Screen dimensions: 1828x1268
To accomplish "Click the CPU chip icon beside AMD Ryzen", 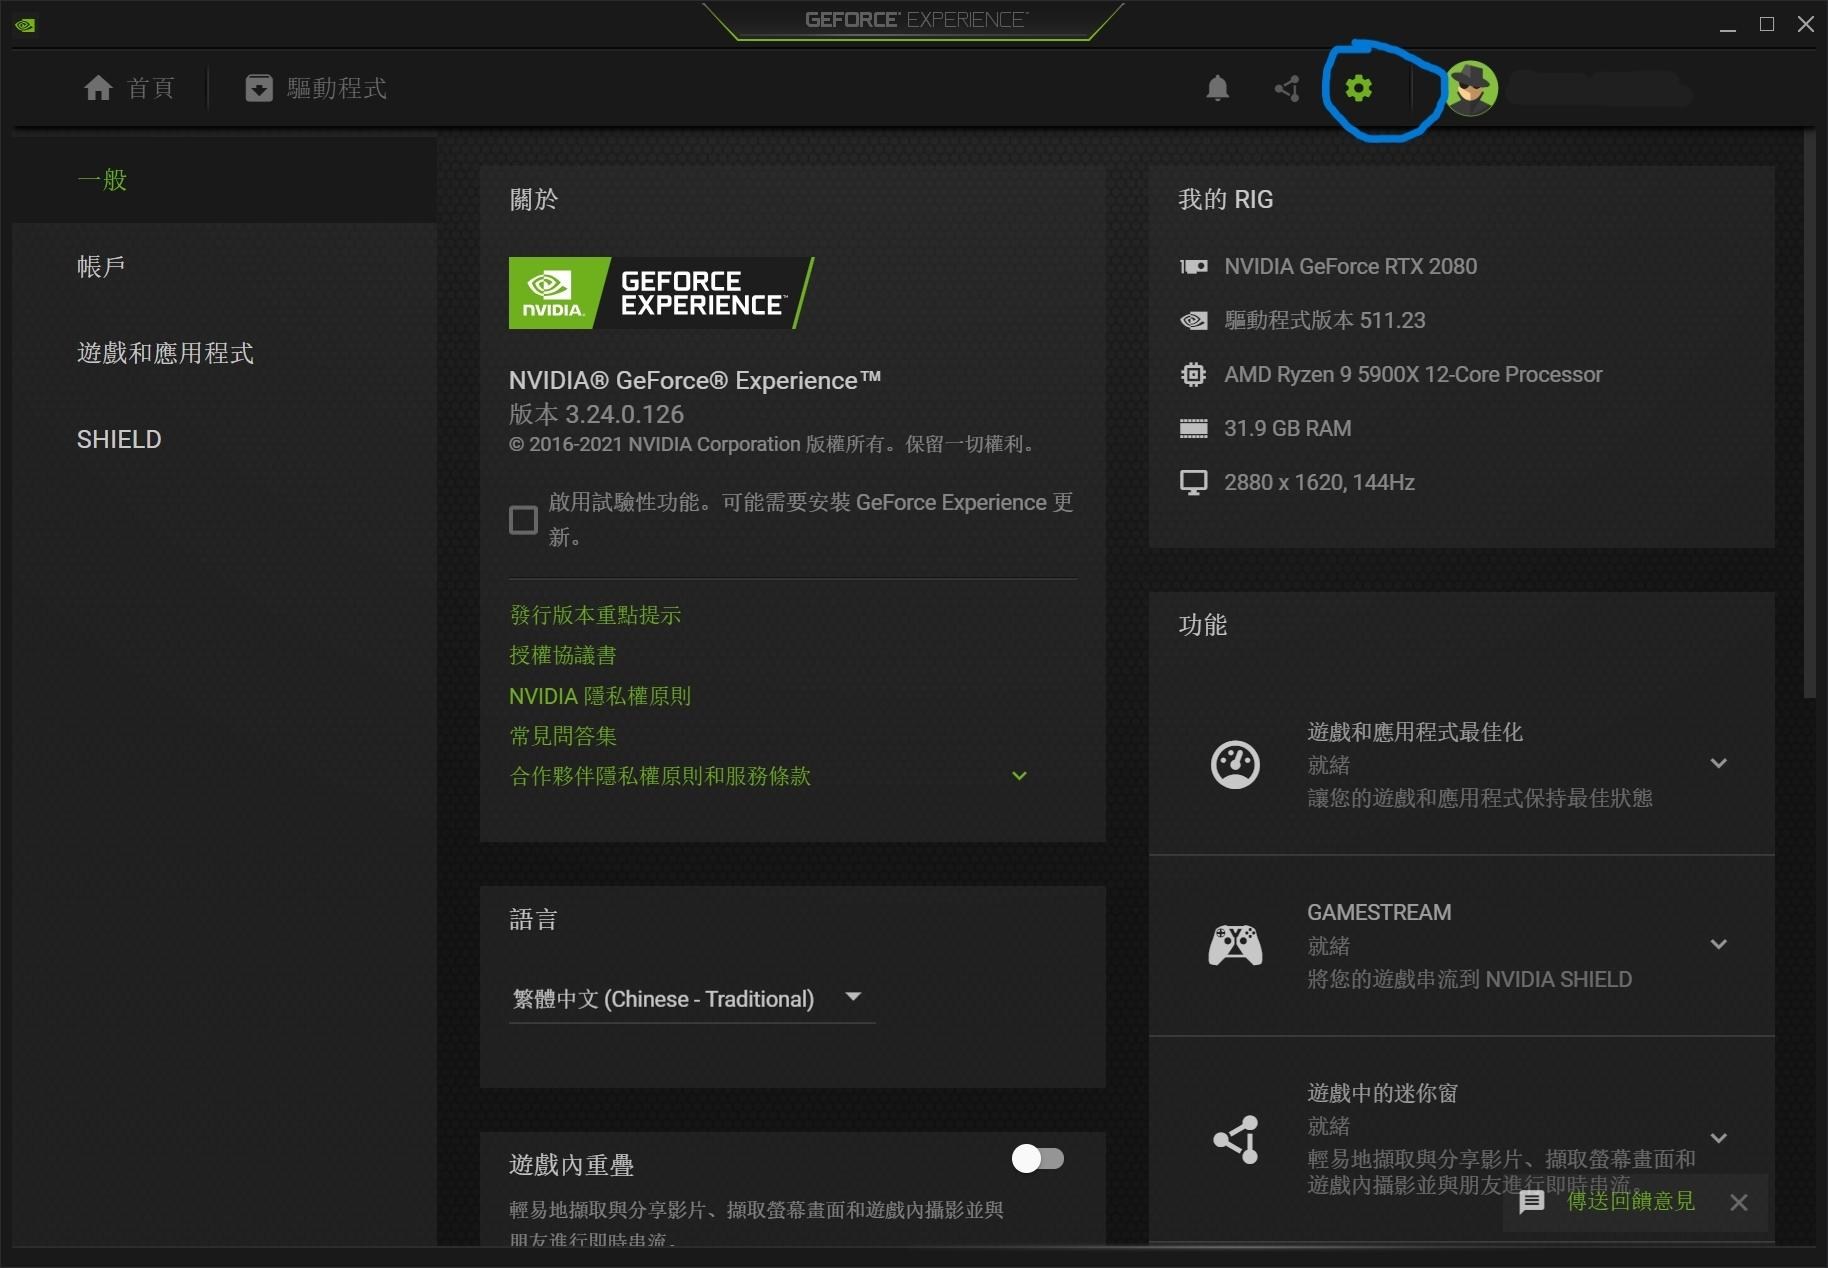I will point(1193,374).
